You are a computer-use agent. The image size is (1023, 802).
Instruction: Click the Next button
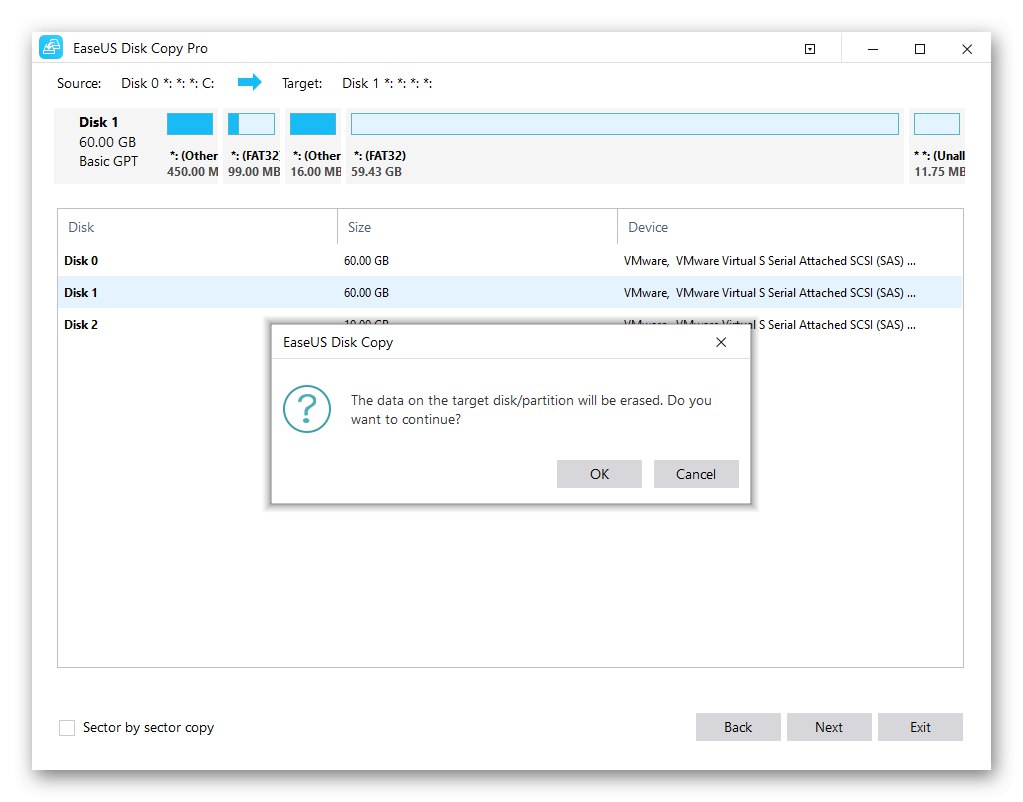829,727
